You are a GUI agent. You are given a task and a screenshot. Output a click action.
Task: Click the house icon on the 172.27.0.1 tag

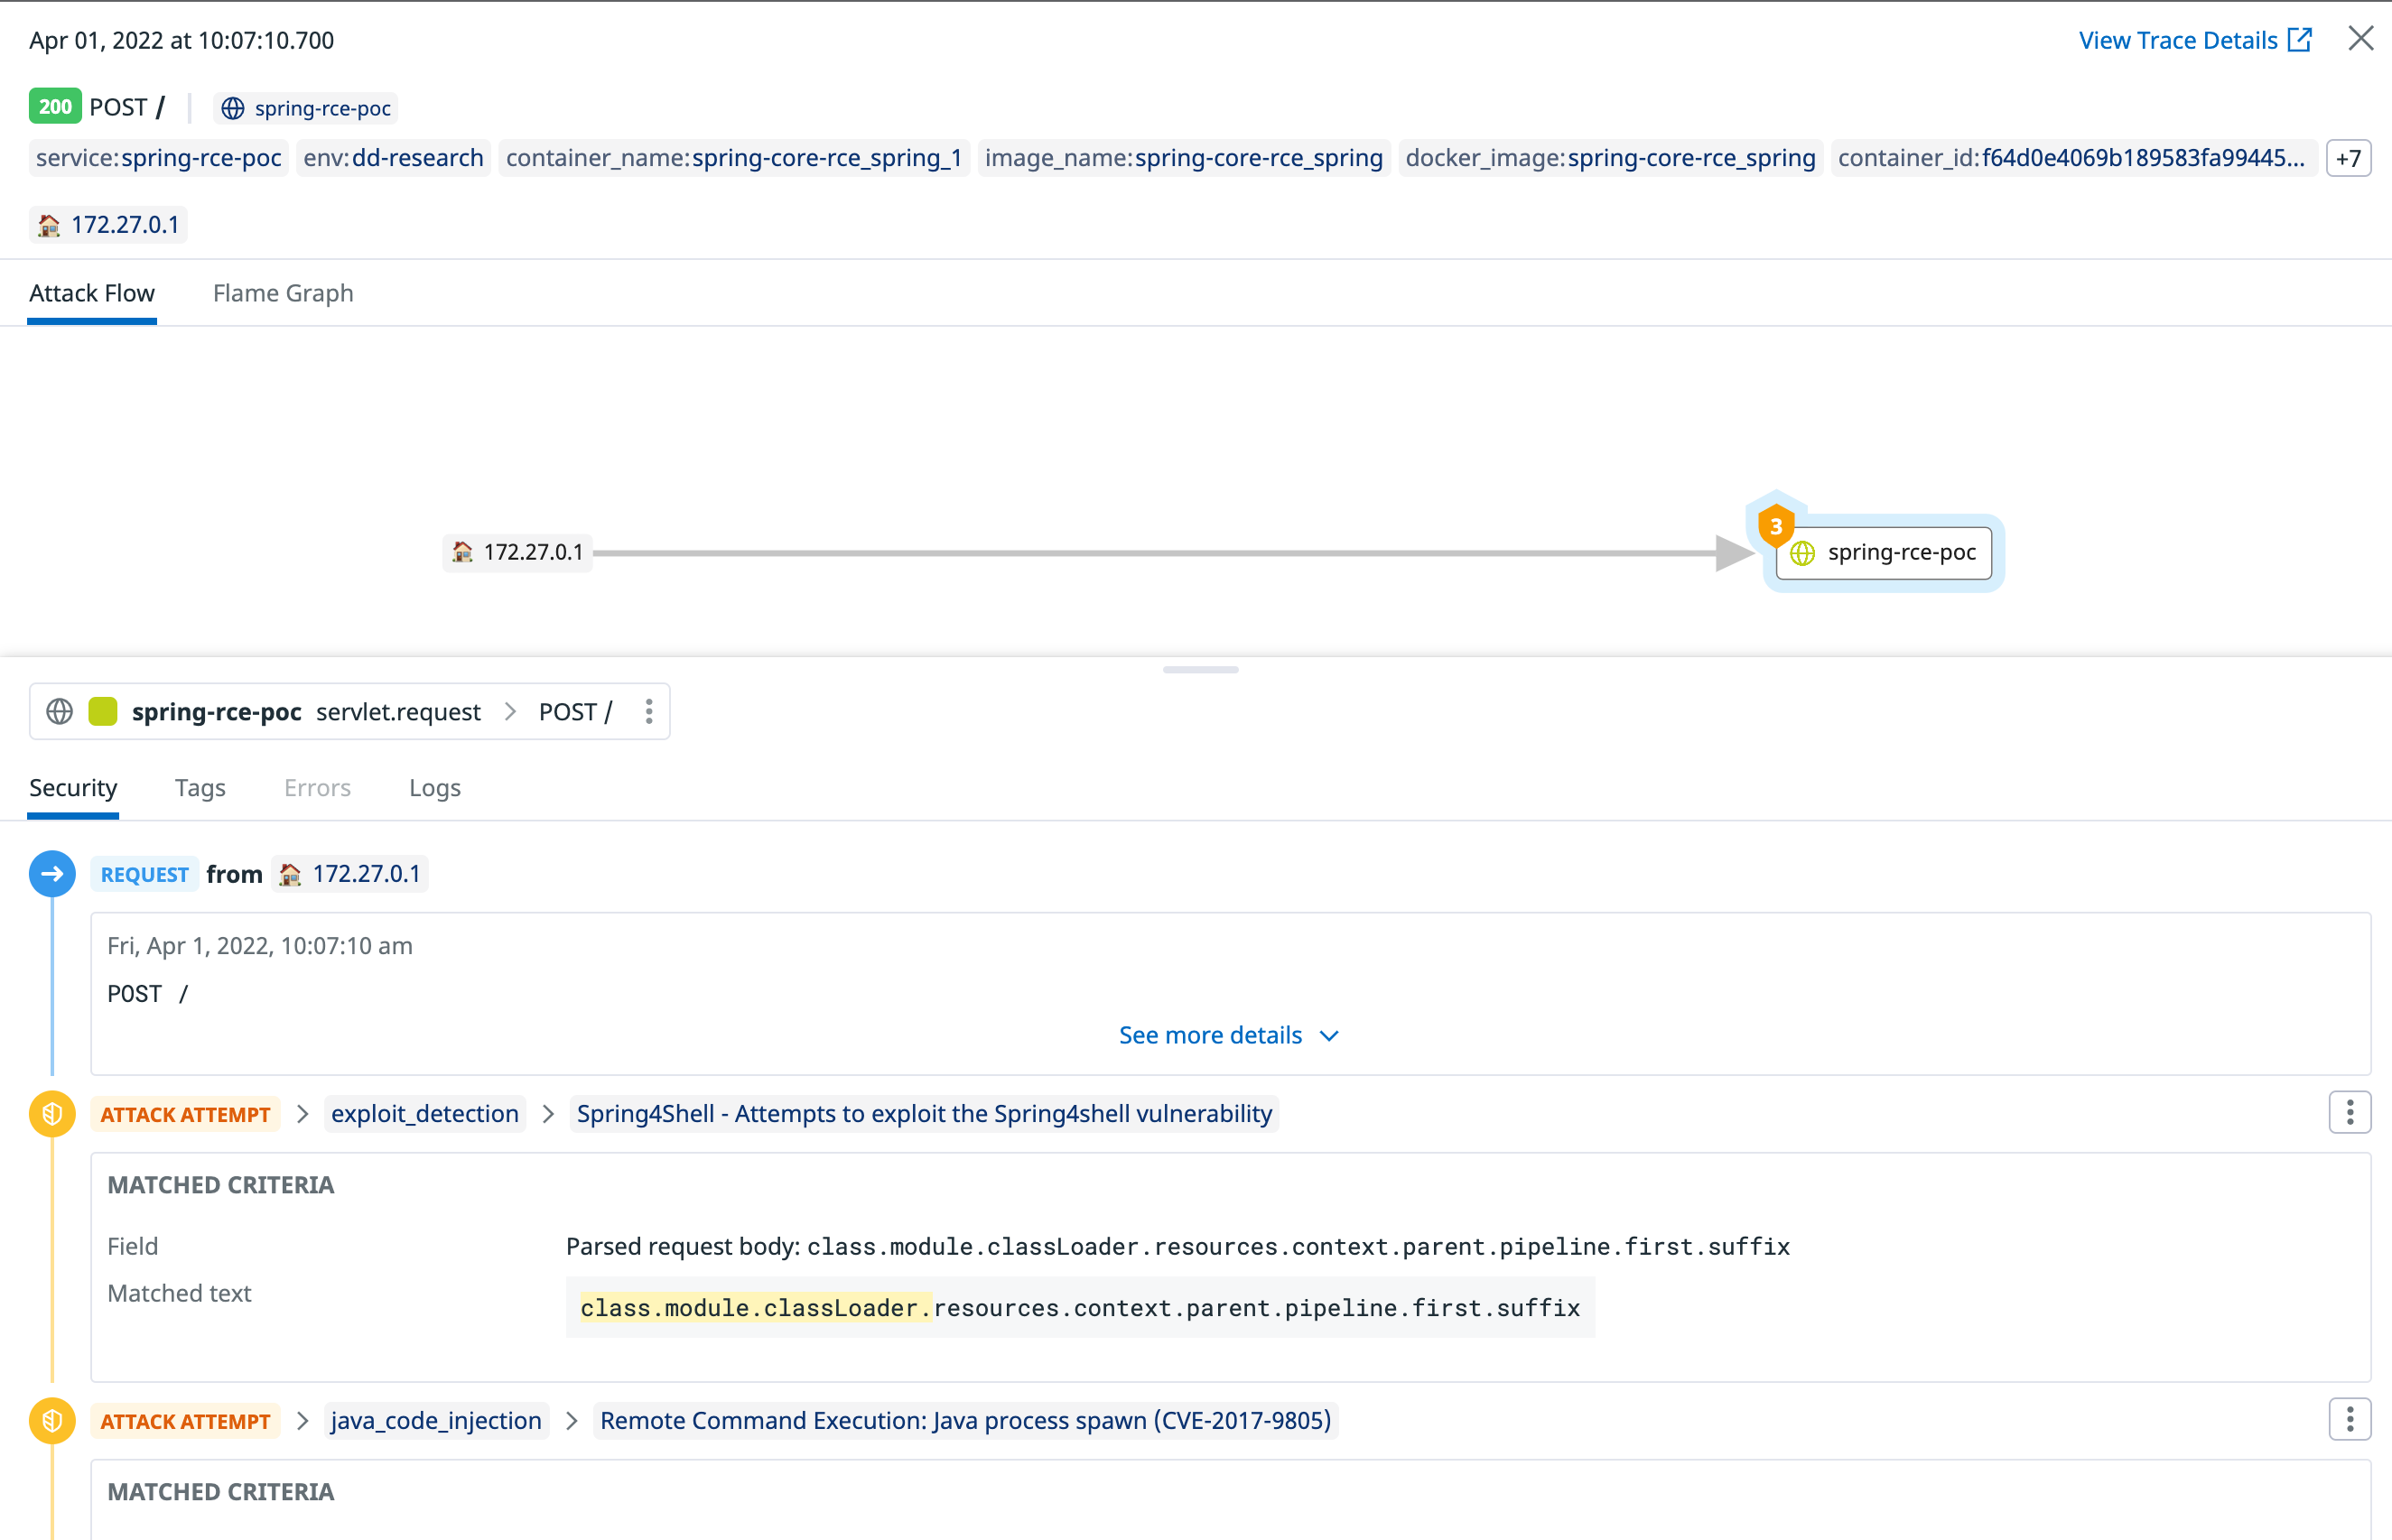pos(48,225)
